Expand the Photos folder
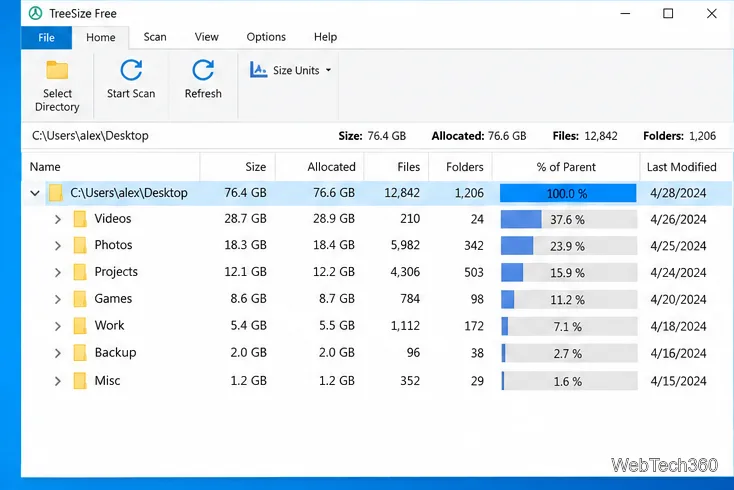 click(x=58, y=246)
